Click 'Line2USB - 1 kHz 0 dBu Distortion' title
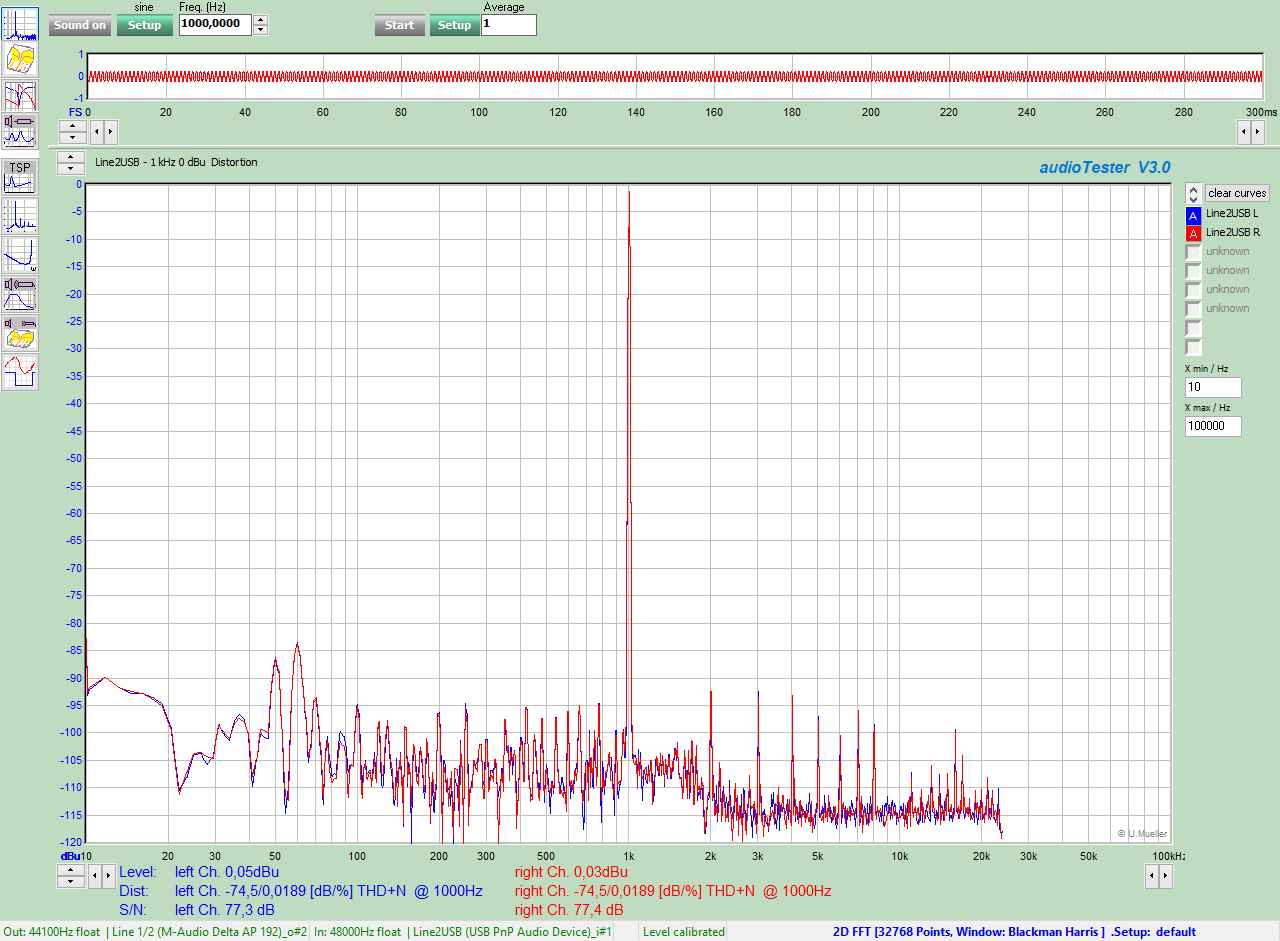The image size is (1280, 941). 176,162
